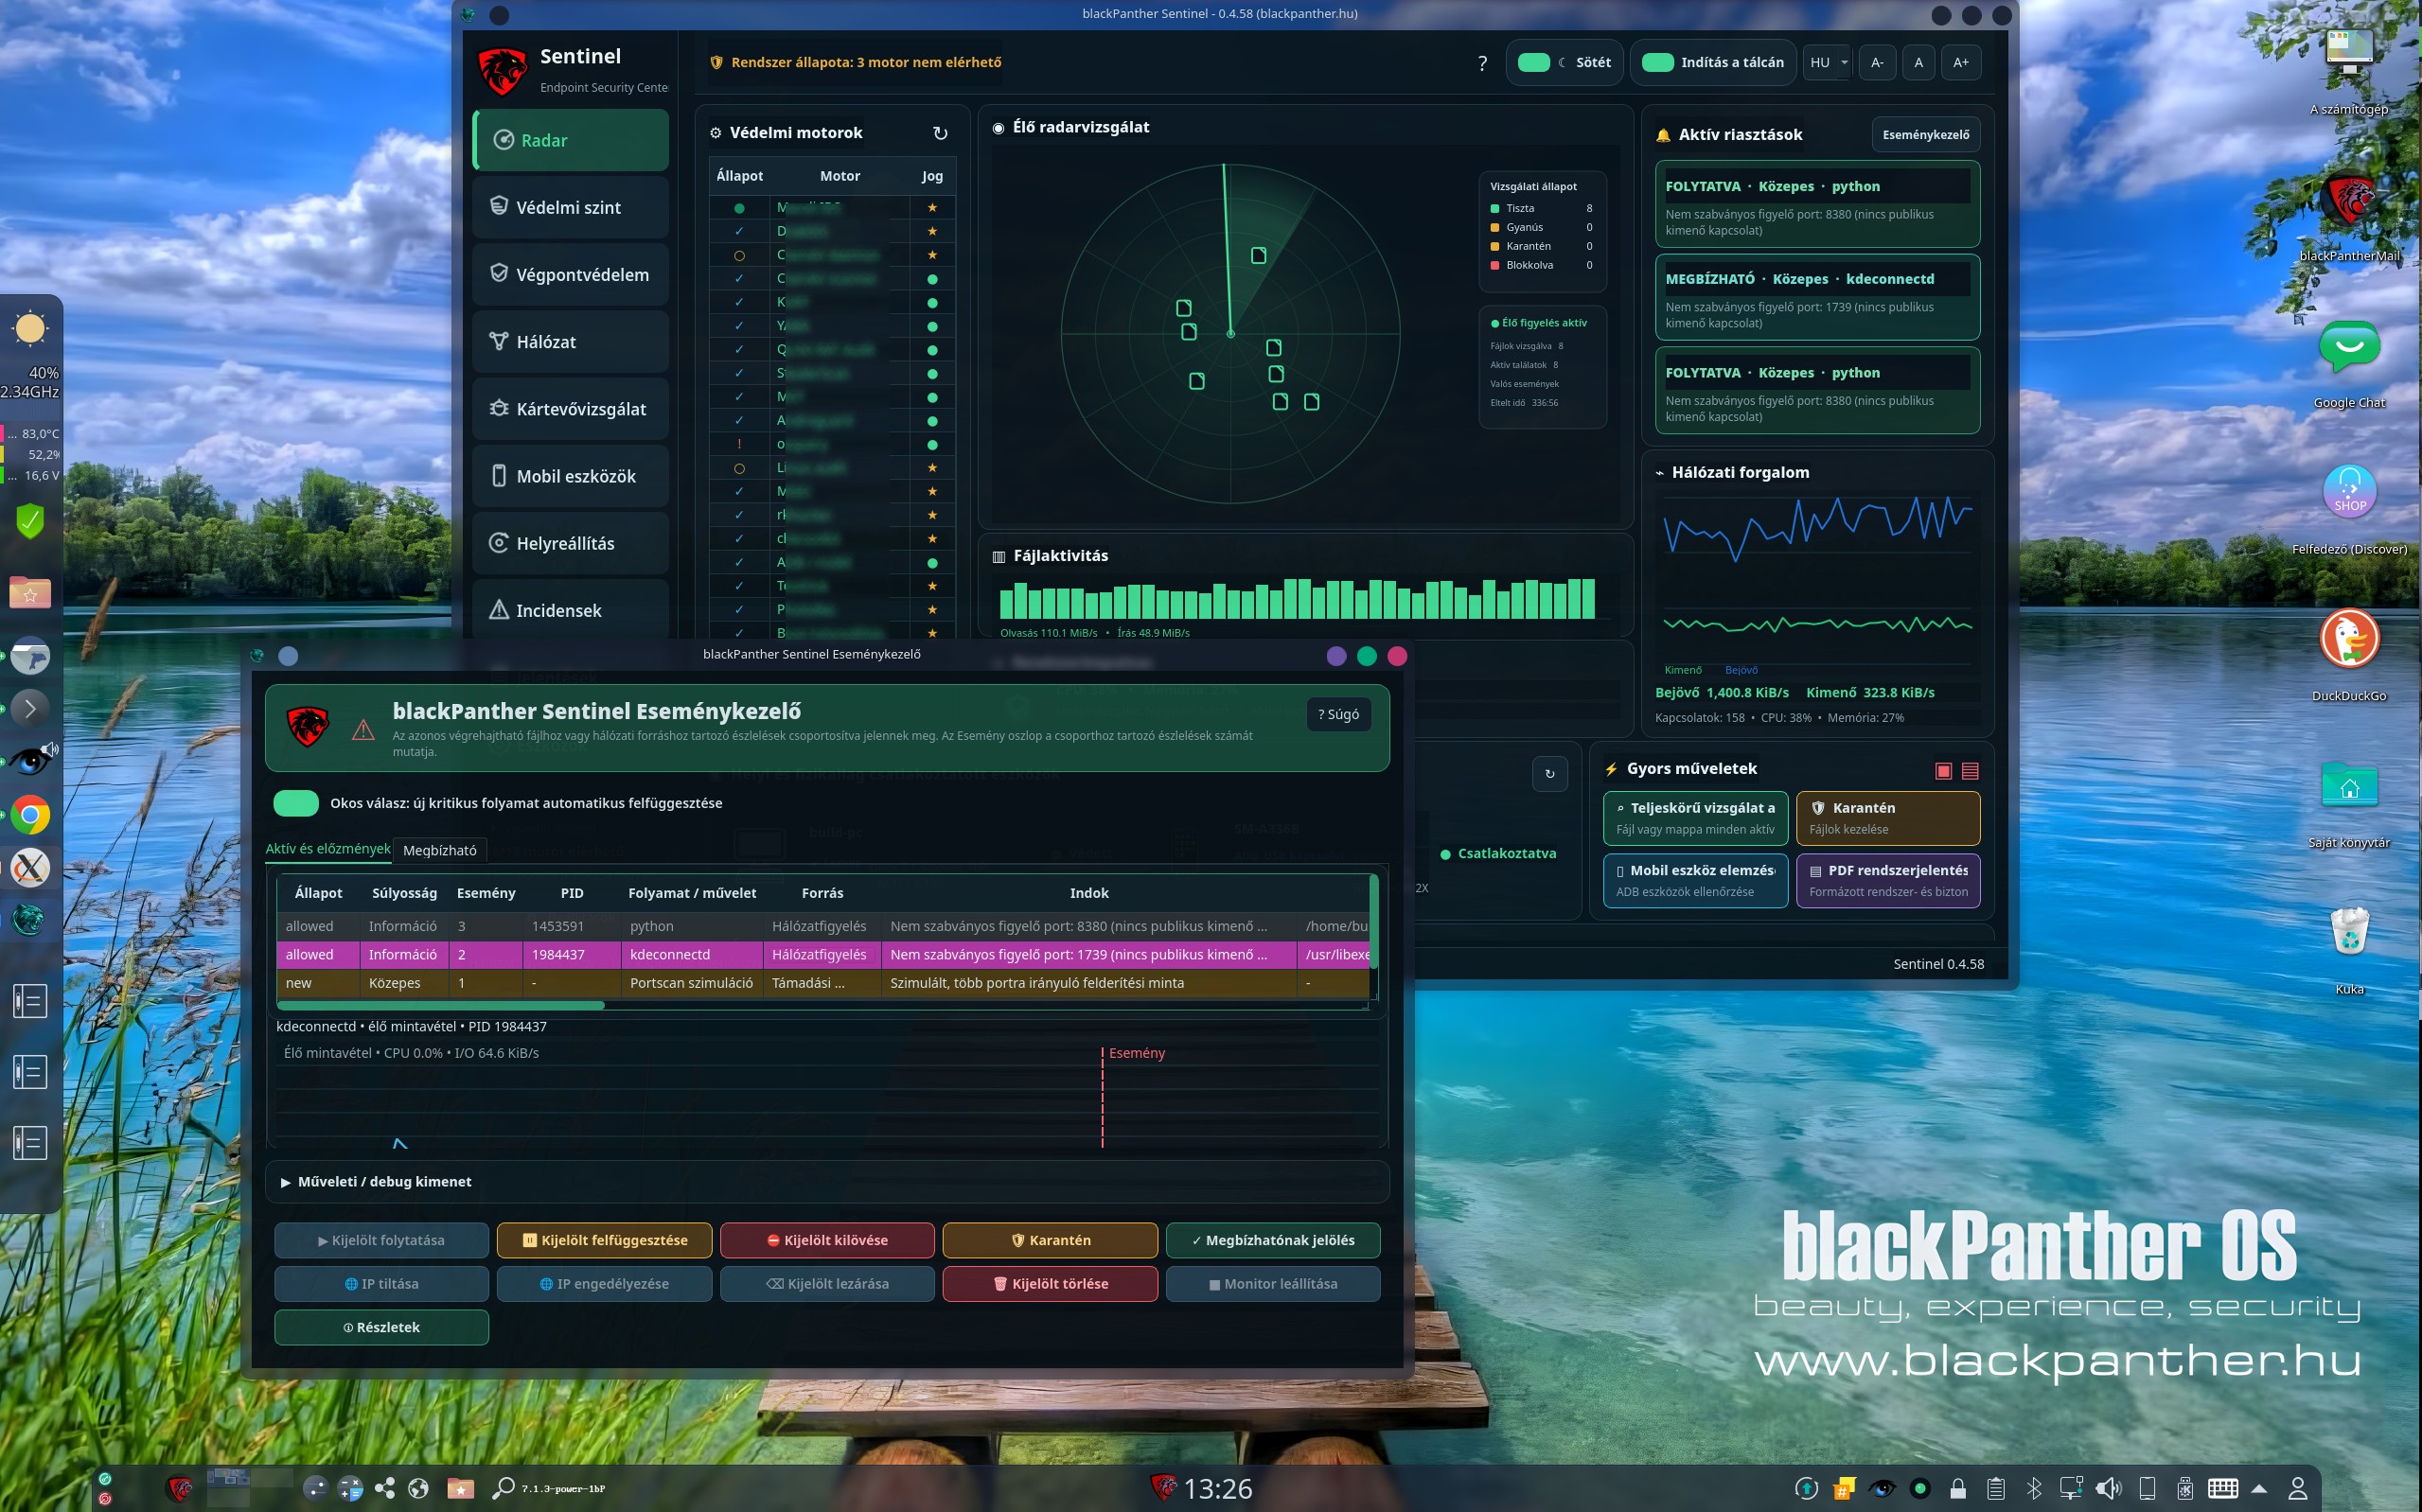Toggle the Okos válasz auto-suspend switch
This screenshot has width=2422, height=1512.
click(295, 802)
